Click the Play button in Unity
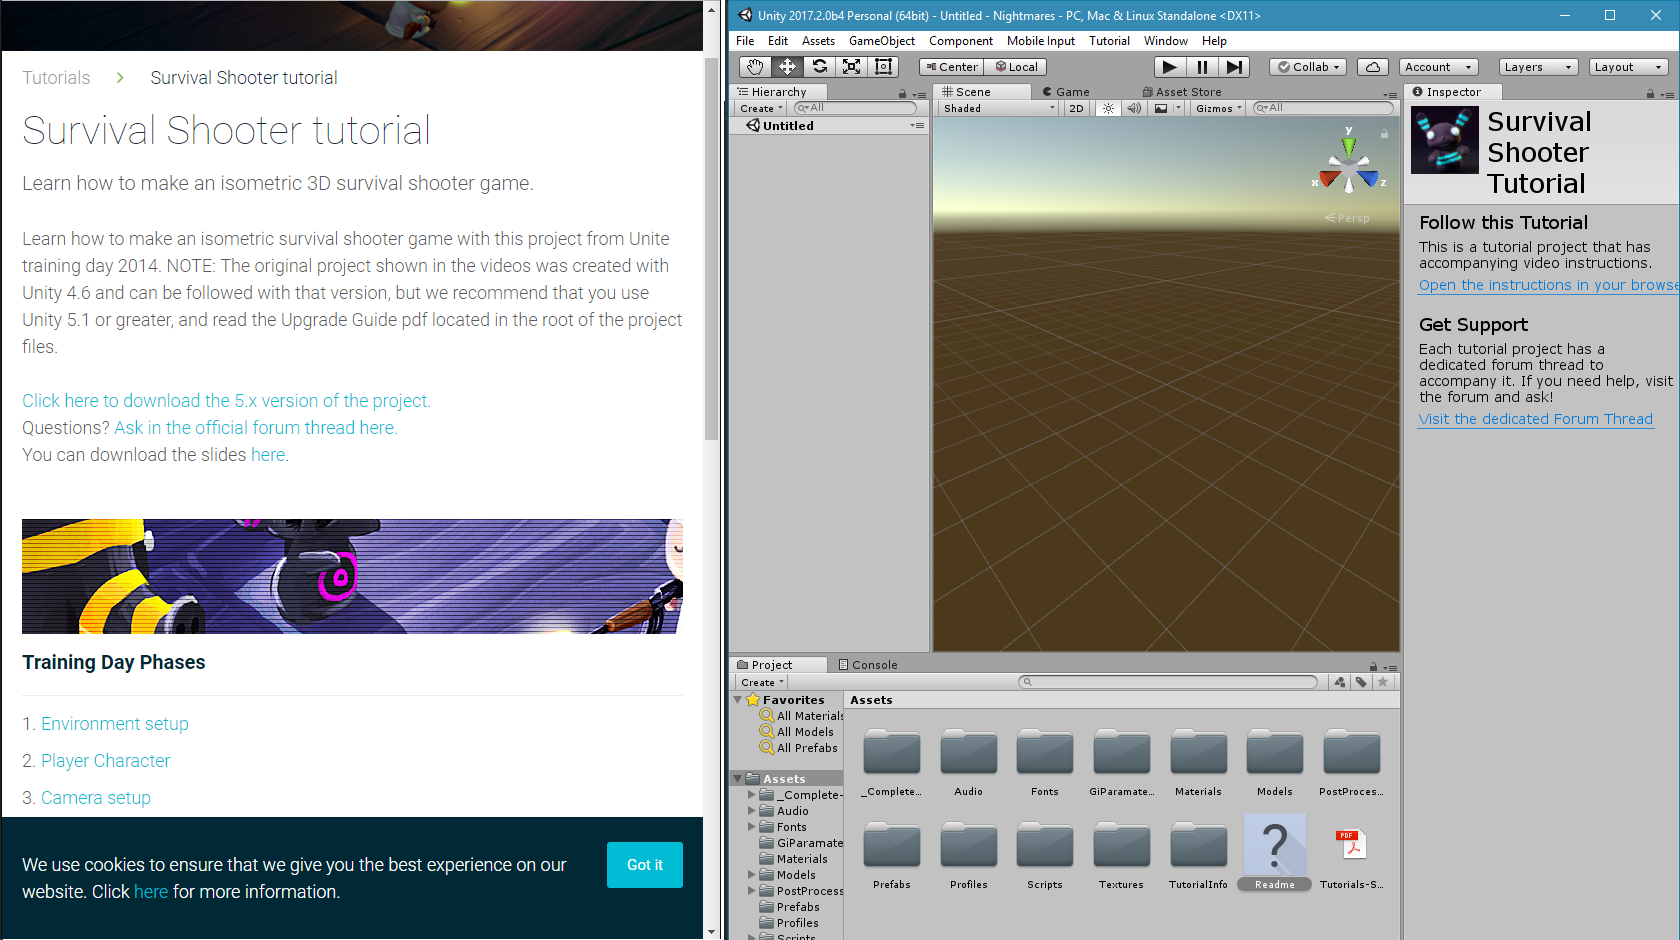1680x940 pixels. tap(1169, 67)
